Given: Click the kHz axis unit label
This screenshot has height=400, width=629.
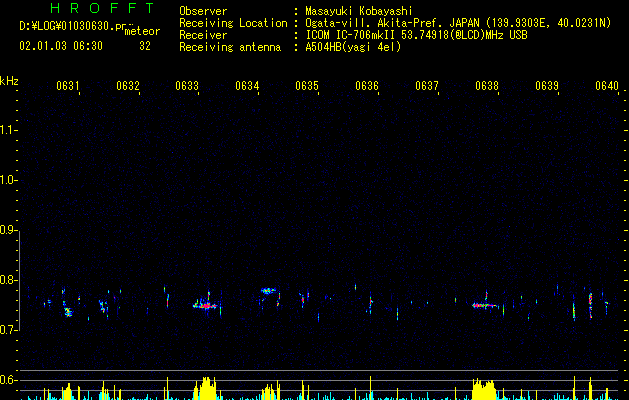Looking at the screenshot, I should [x=9, y=81].
